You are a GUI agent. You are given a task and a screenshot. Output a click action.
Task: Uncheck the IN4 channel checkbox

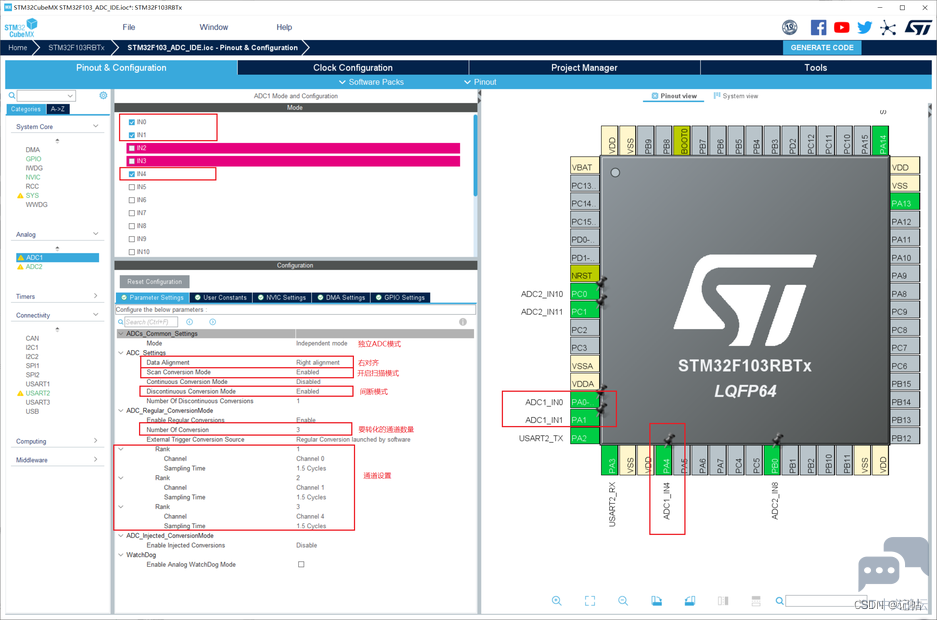(132, 174)
